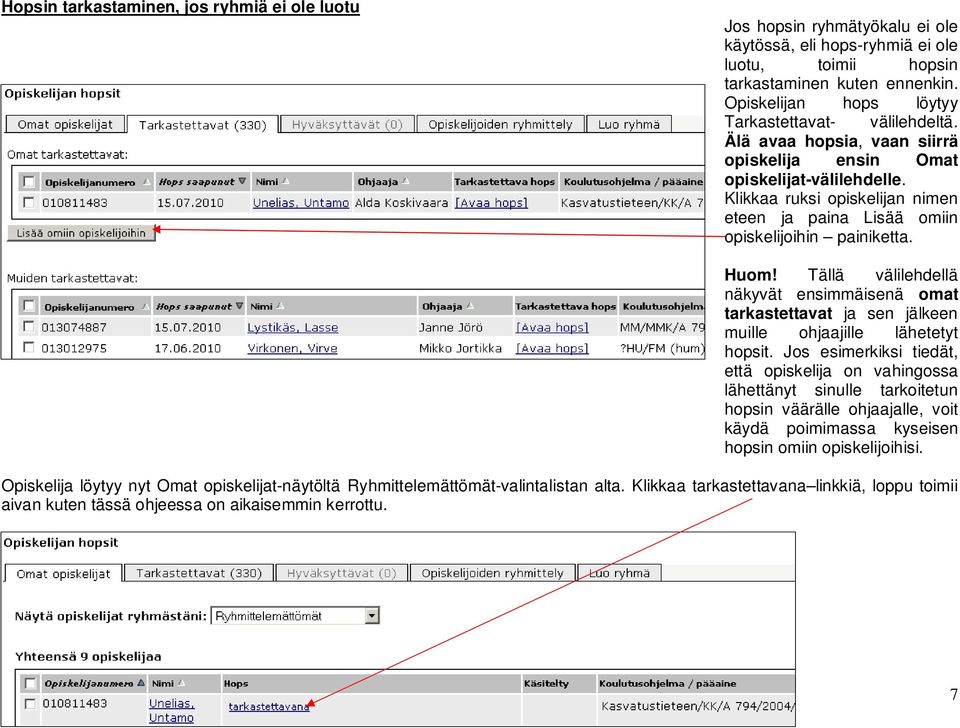
Task: Open Omat opiskelijat tab in upper panel
Action: (65, 124)
